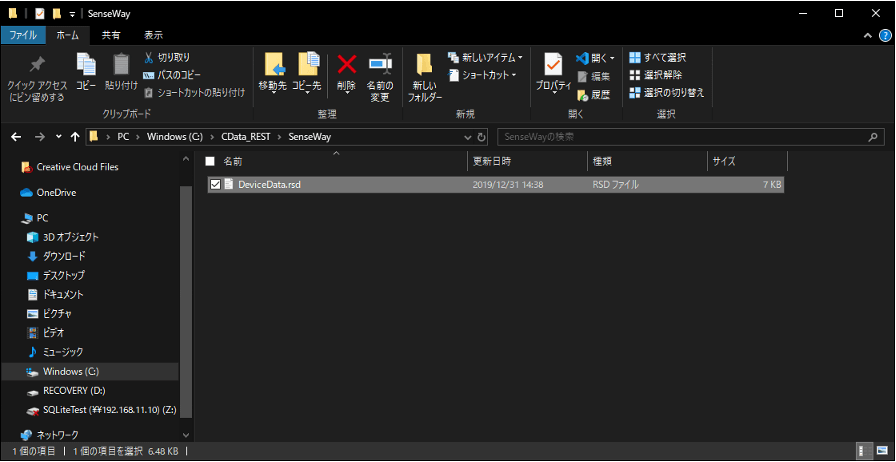Viewport: 896px width, 462px height.
Task: Expand the 開く (Open) dropdown arrow
Action: [x=612, y=58]
